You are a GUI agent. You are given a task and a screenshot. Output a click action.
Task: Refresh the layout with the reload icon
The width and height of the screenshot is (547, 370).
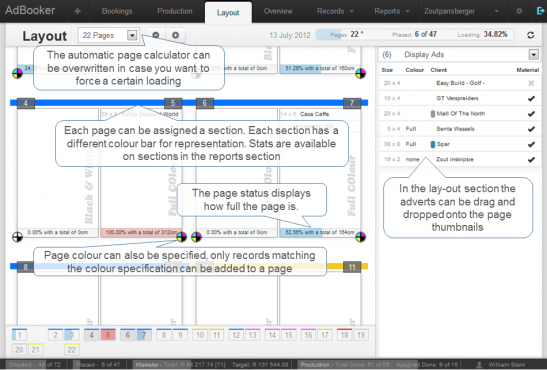531,35
